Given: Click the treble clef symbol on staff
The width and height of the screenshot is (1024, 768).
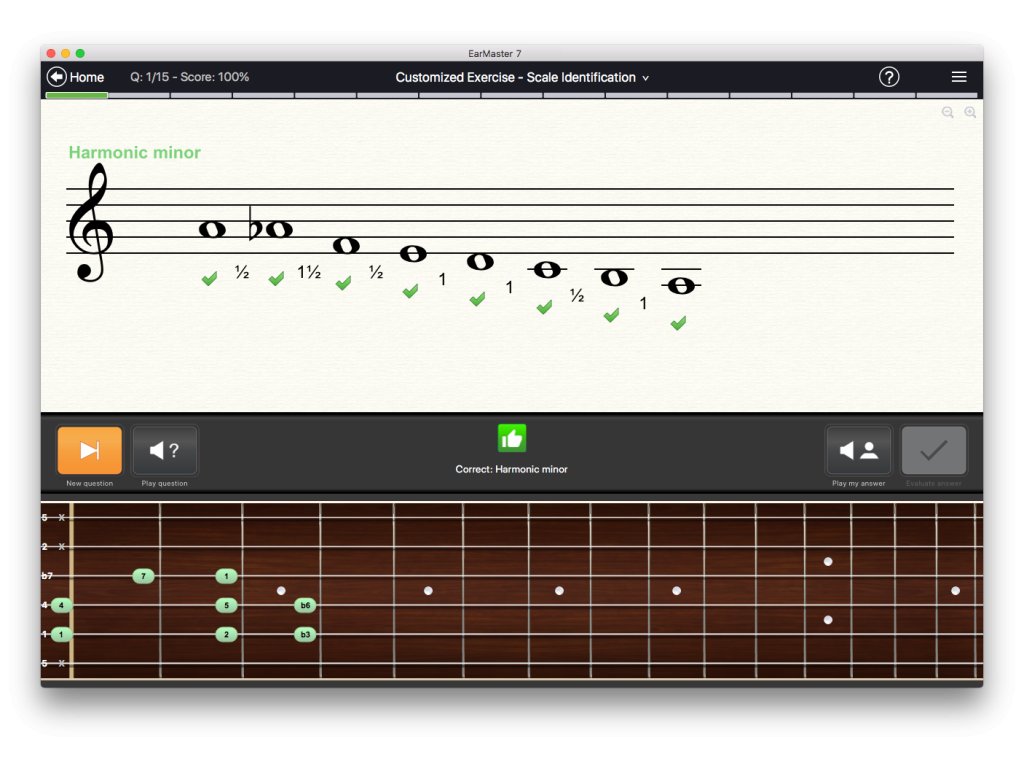Looking at the screenshot, I should tap(90, 224).
